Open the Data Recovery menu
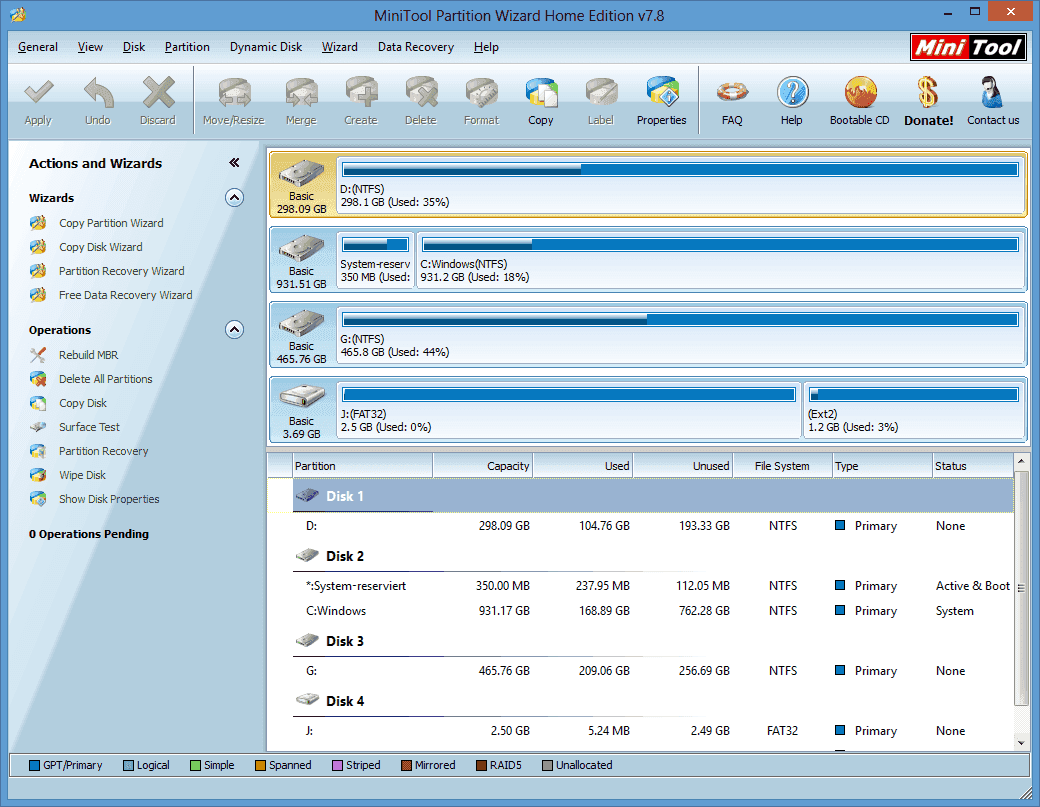 pos(416,47)
